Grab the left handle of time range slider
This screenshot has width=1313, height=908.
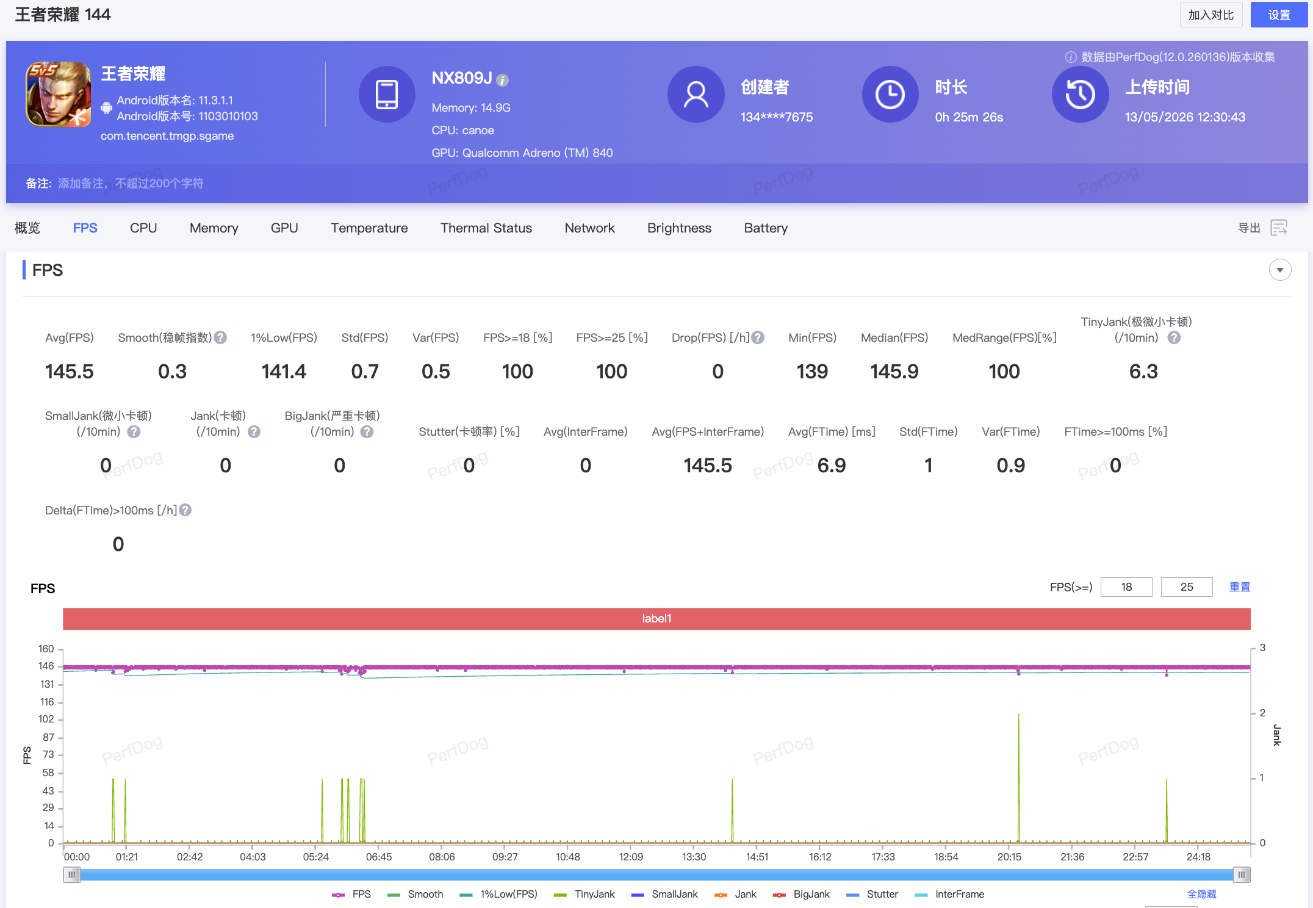pos(71,875)
